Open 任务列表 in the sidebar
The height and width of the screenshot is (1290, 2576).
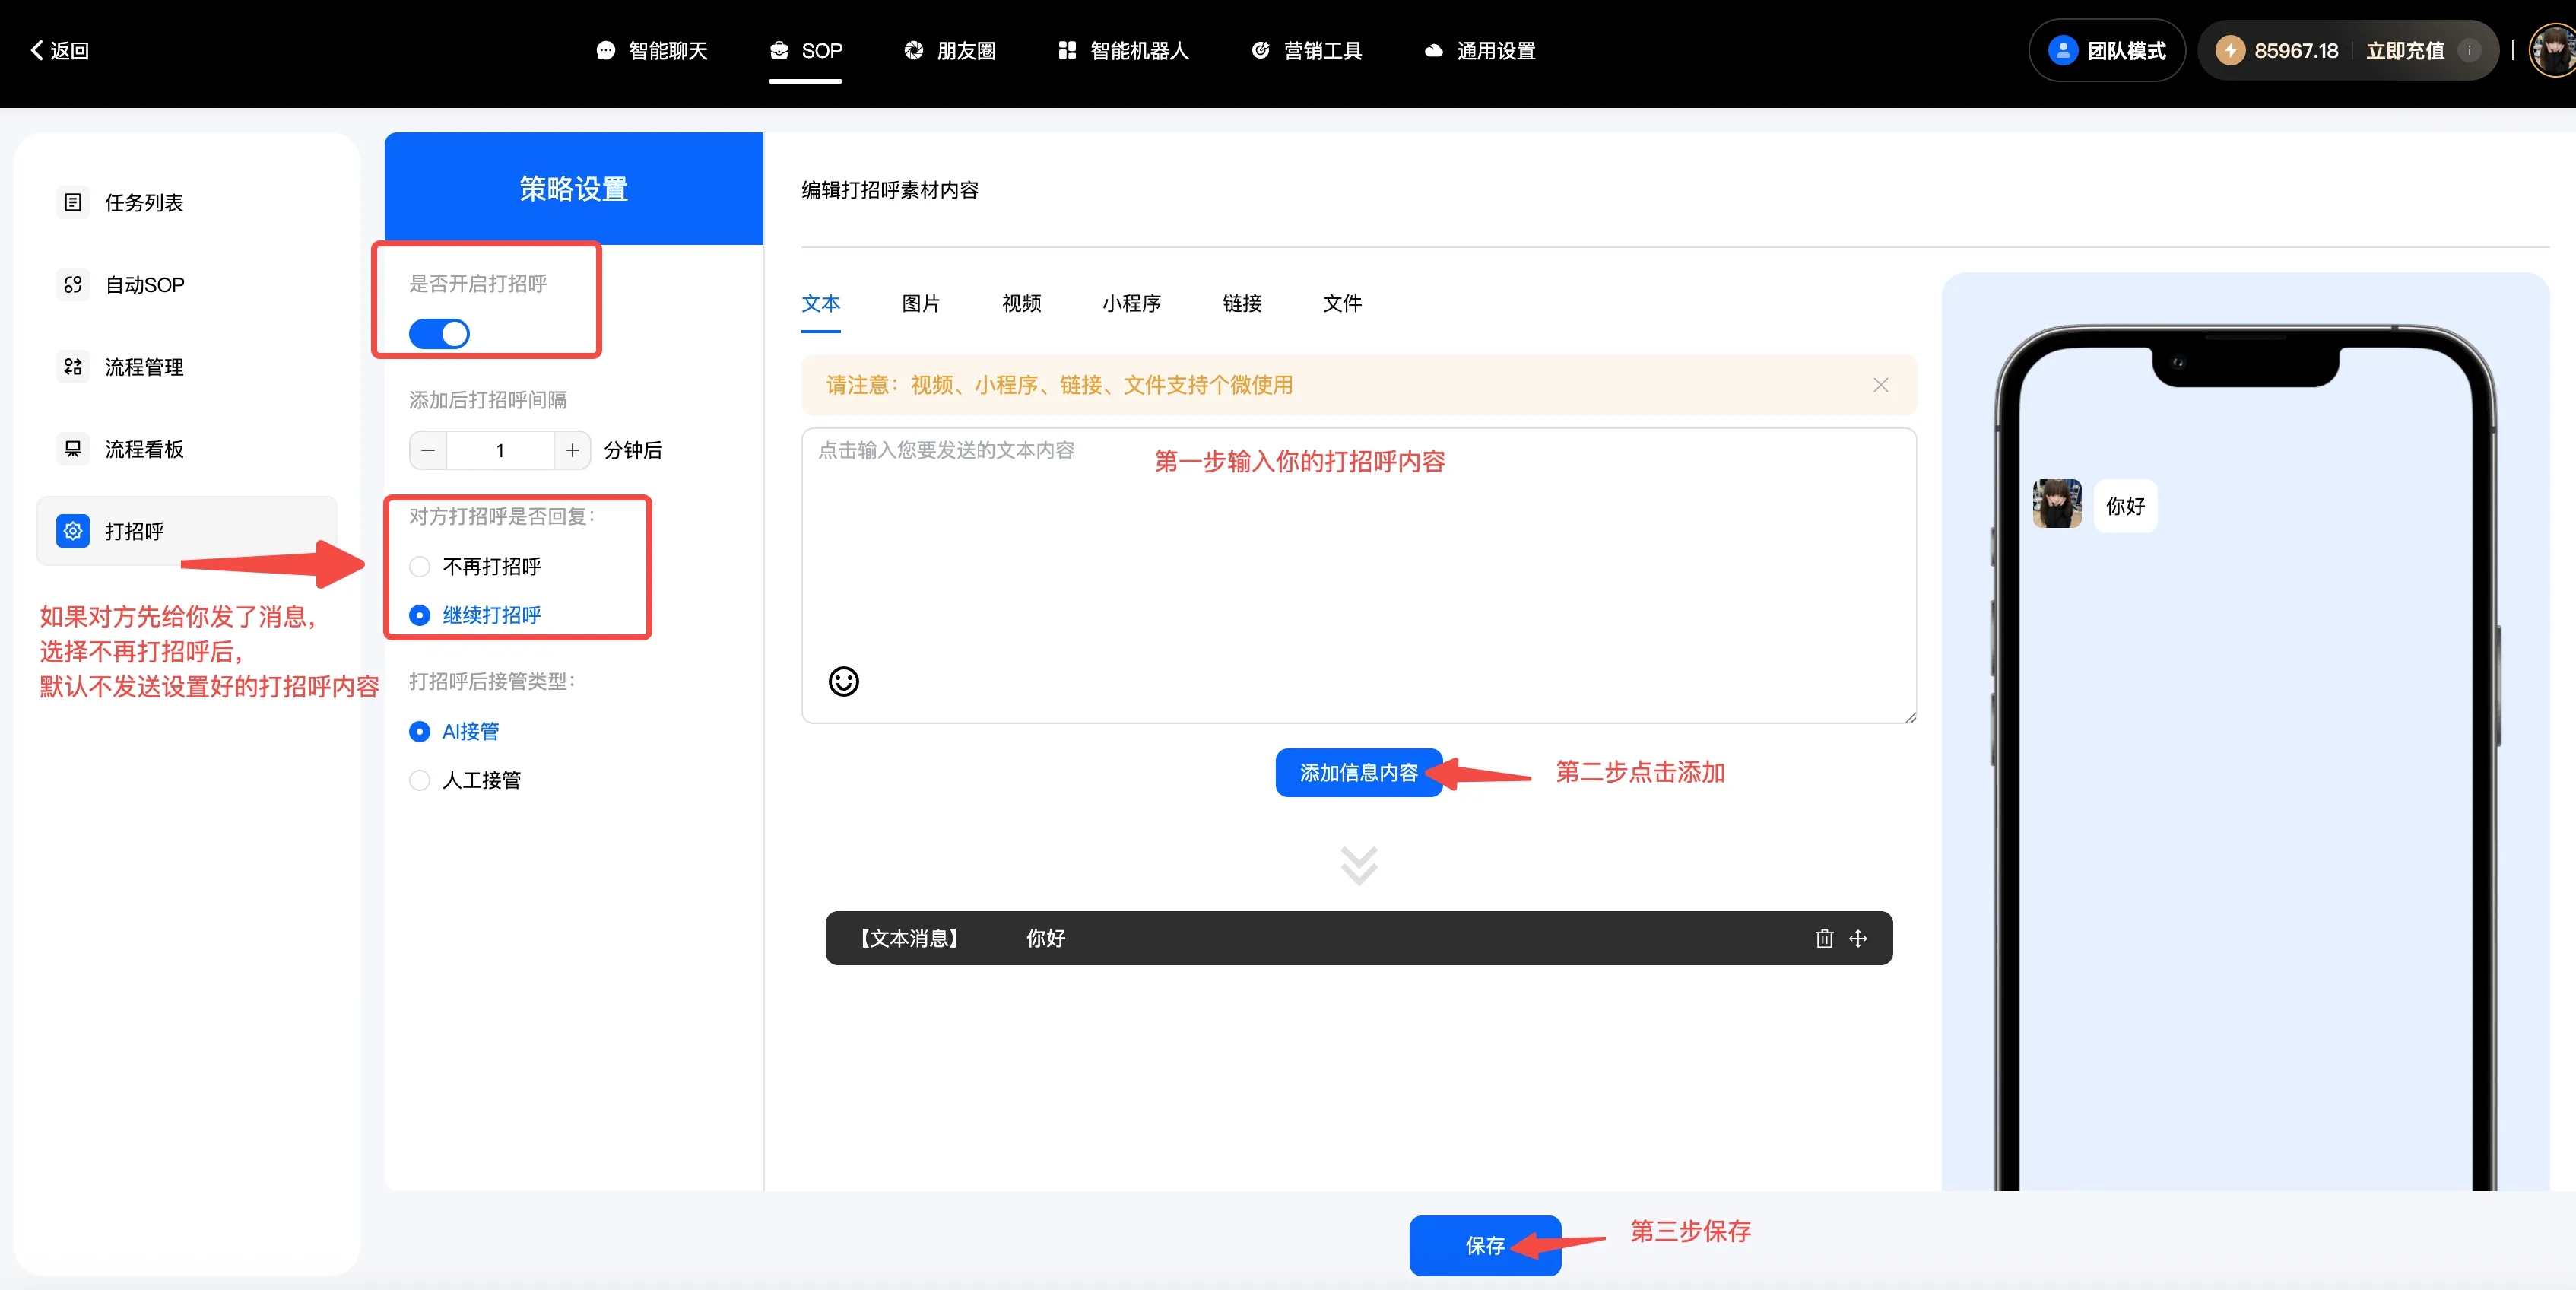[144, 203]
